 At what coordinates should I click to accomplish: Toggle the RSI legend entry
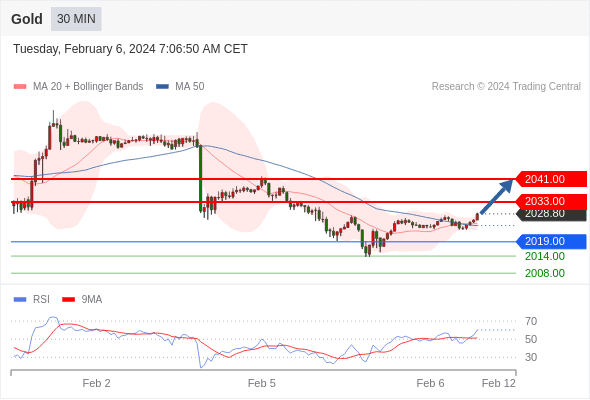[32, 300]
